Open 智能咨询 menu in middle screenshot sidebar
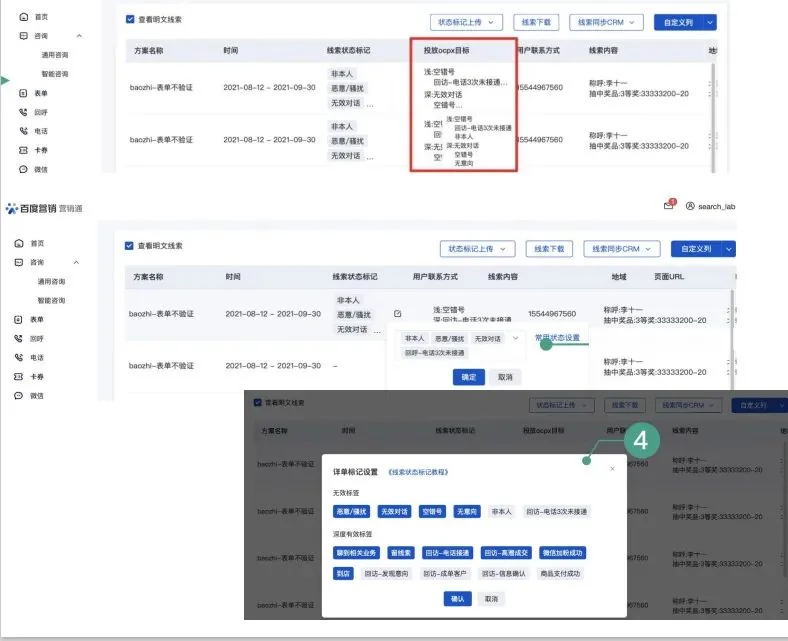The height and width of the screenshot is (641, 788). pyautogui.click(x=51, y=301)
